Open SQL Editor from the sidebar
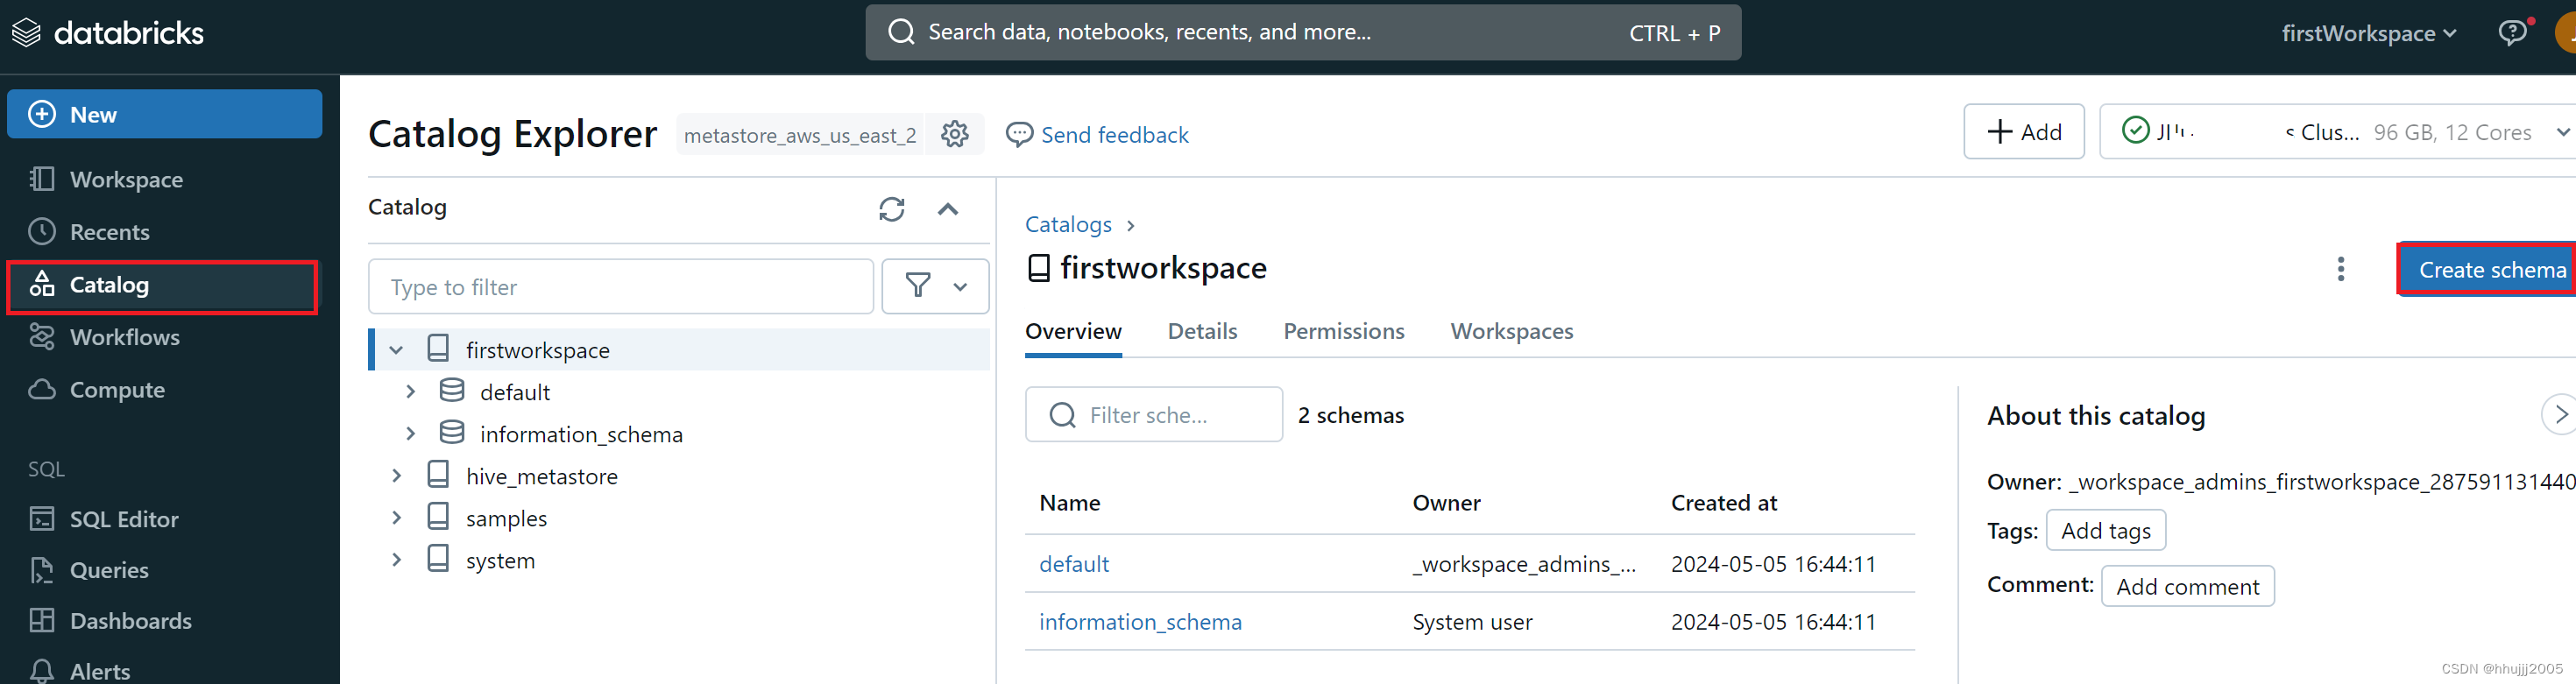This screenshot has height=684, width=2576. click(x=124, y=519)
